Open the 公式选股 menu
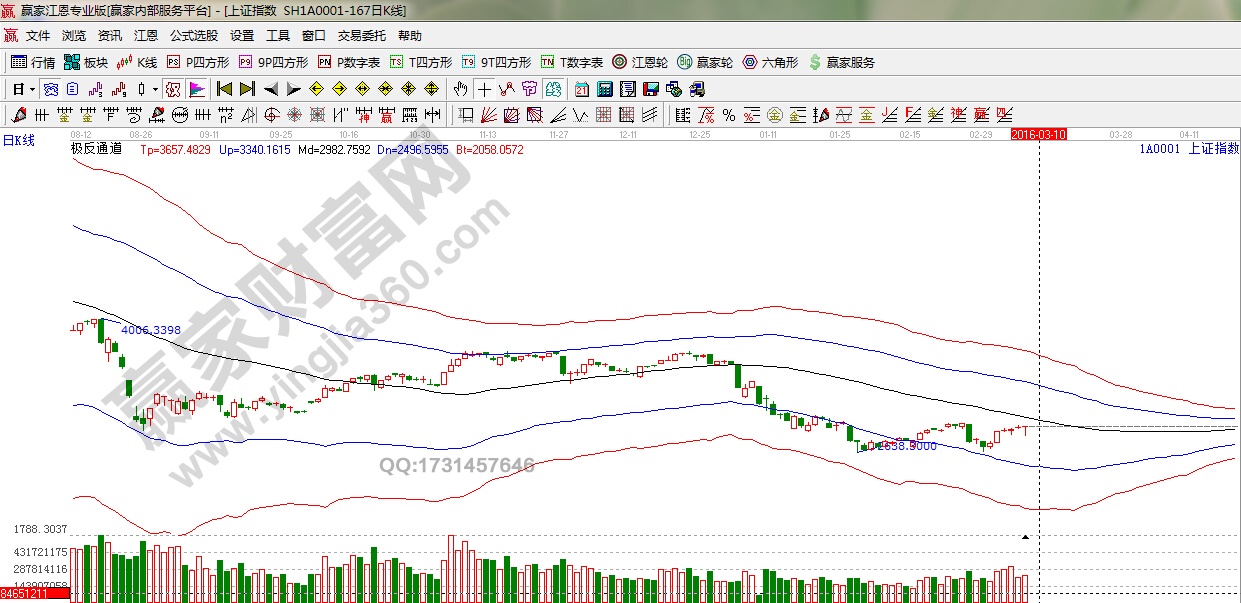 [193, 36]
